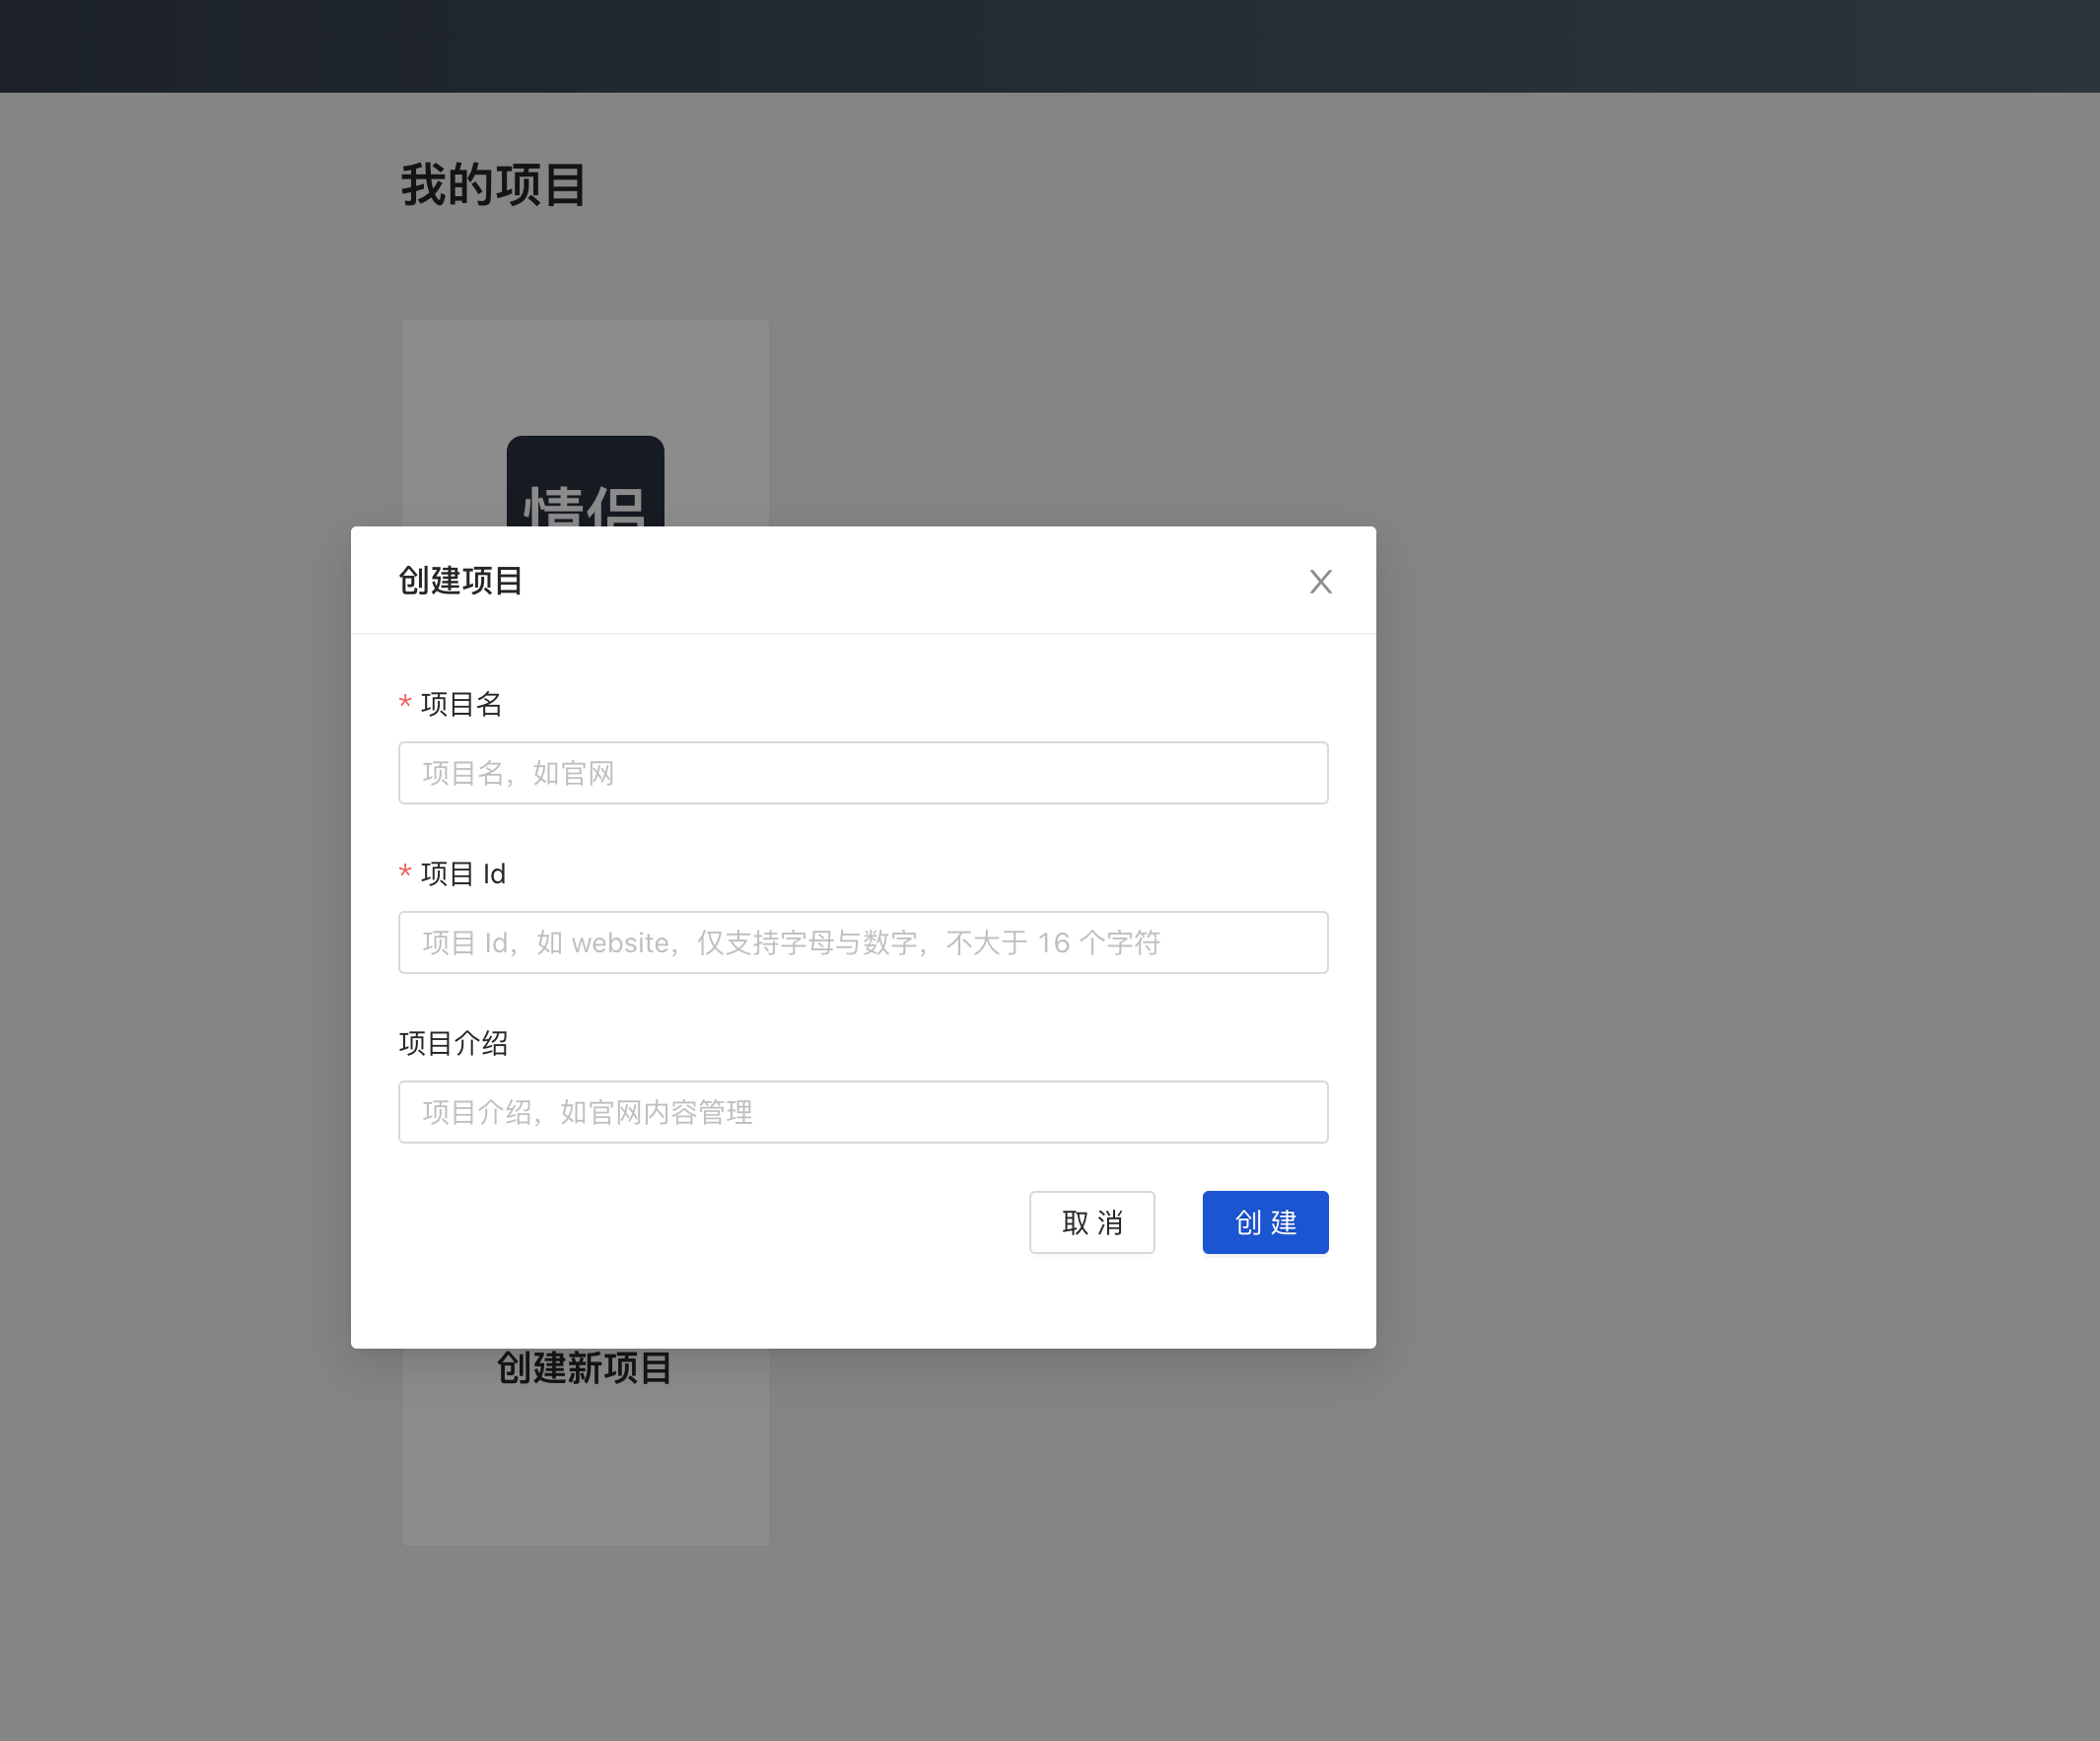The image size is (2100, 1741).
Task: Click the dark top navigation bar
Action: [x=1050, y=46]
